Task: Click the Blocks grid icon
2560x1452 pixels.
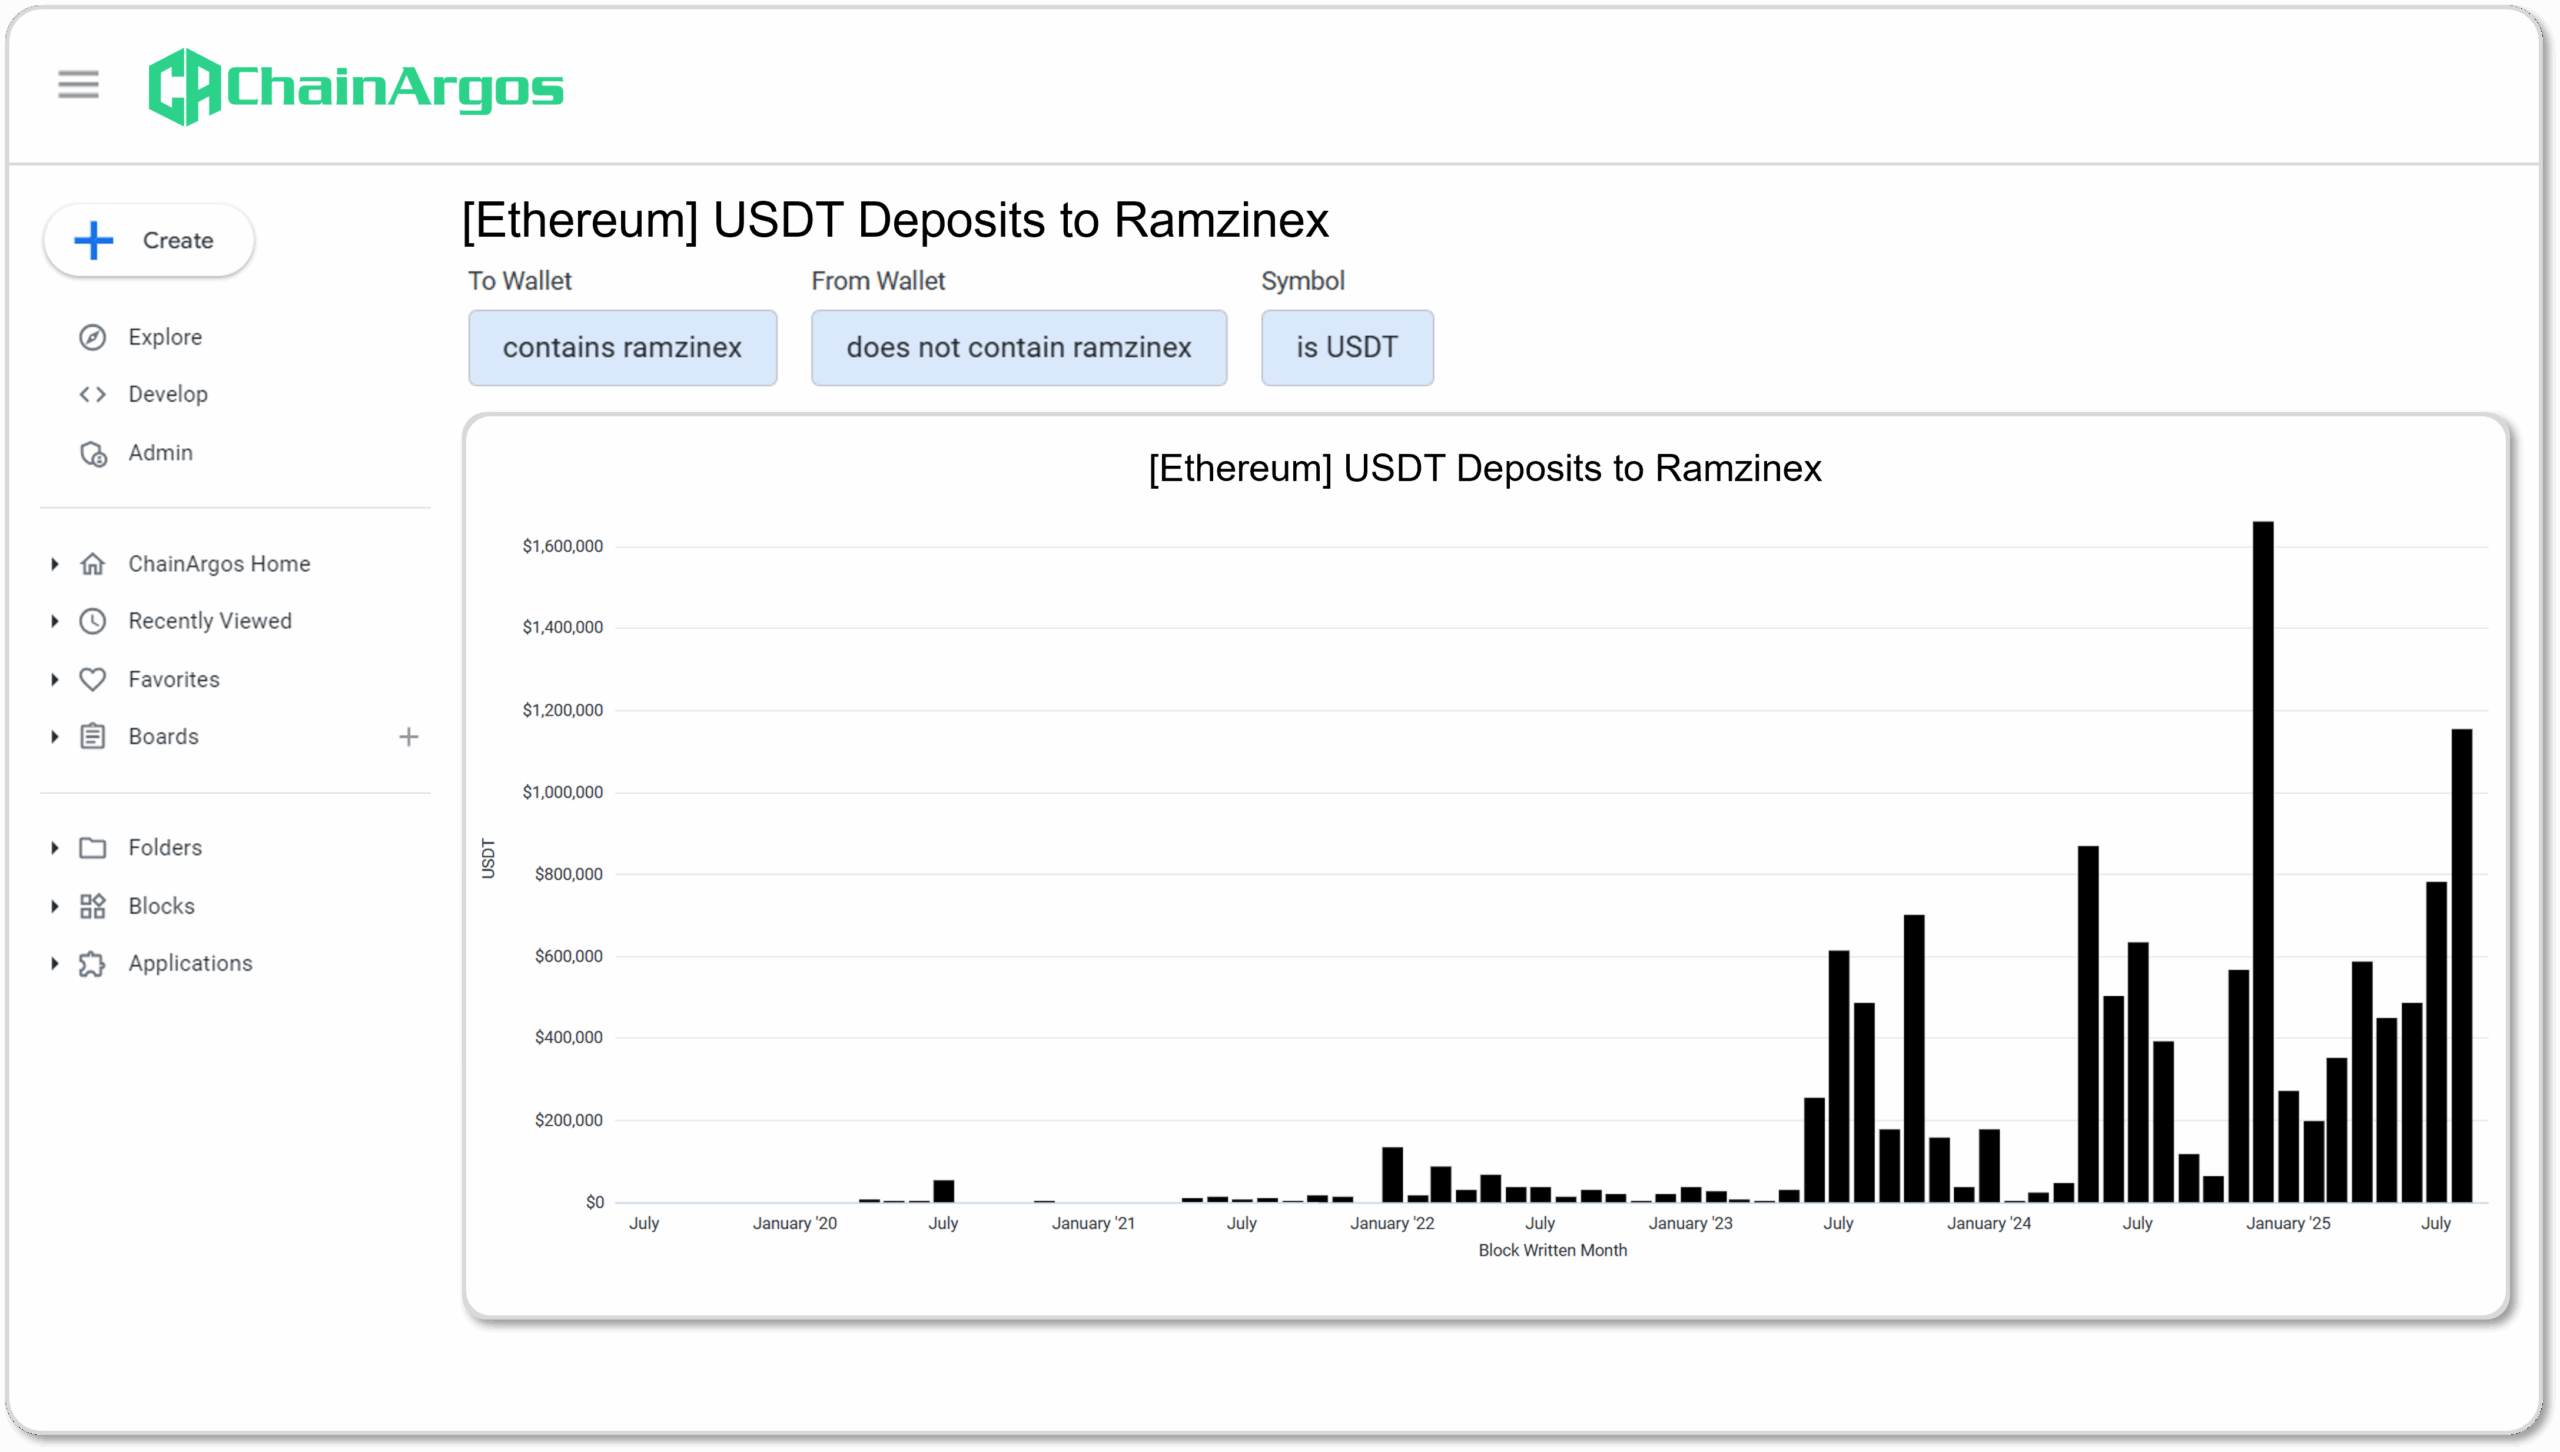Action: (x=93, y=907)
